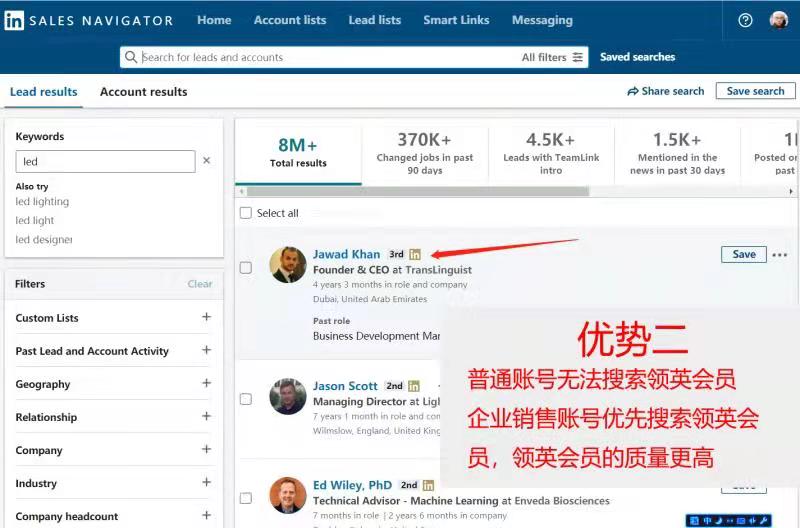800x528 pixels.
Task: Open Ed Wiley, PhD profile name link
Action: pos(353,485)
